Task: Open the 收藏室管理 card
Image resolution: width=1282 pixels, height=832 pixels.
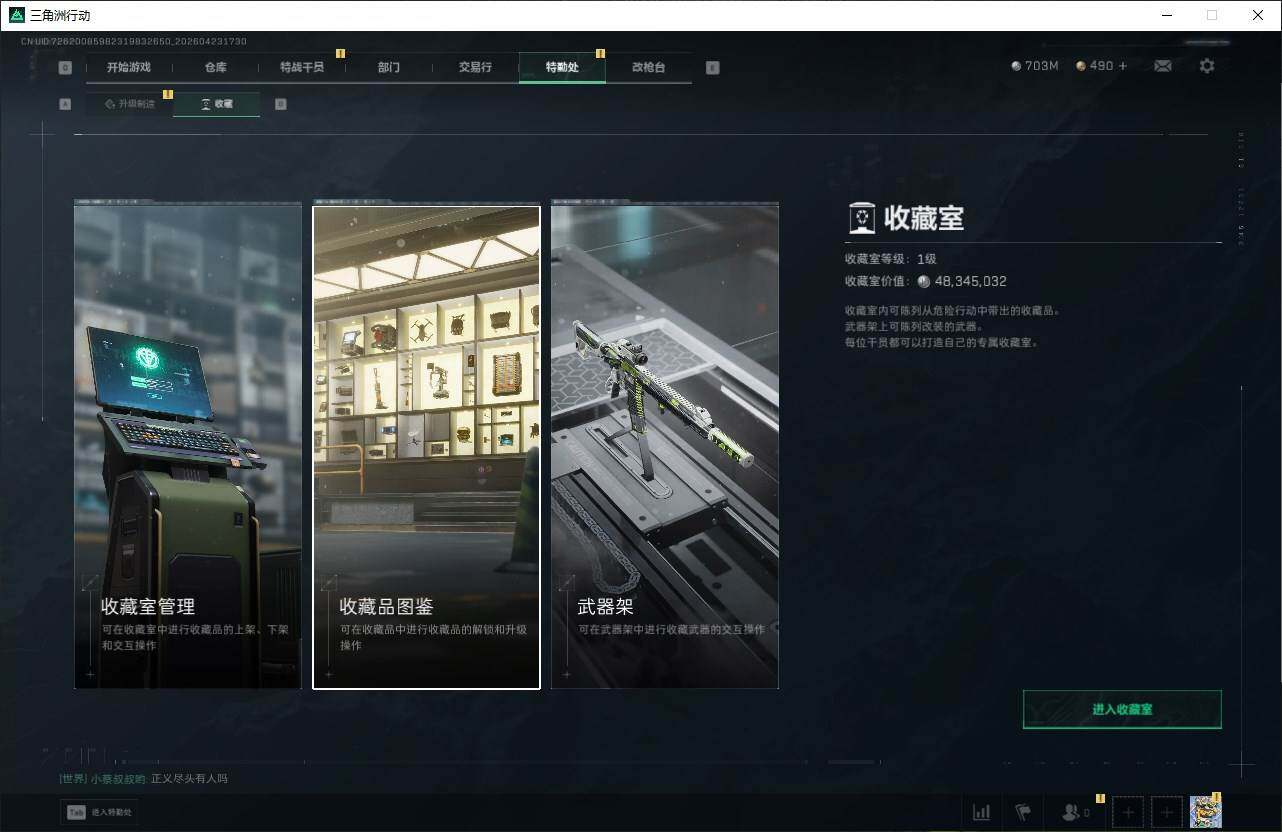Action: (x=187, y=445)
